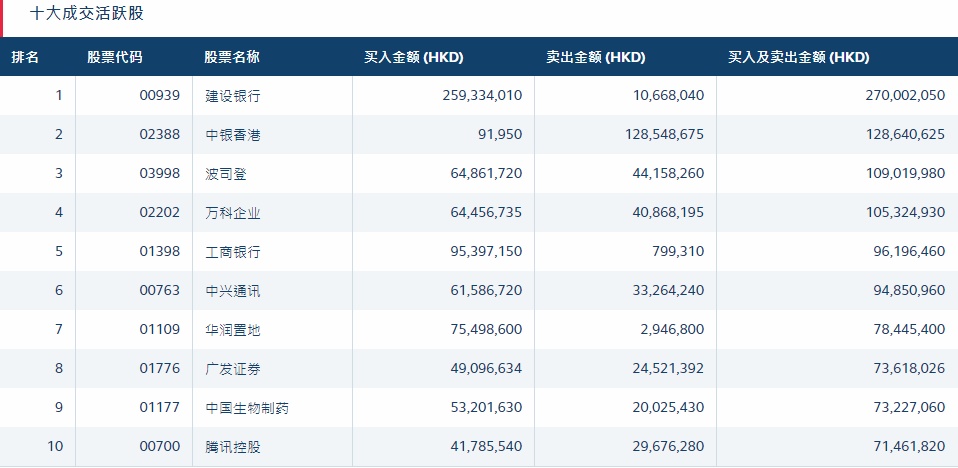Click buy amount 64,456,735
The image size is (958, 468).
tap(486, 213)
